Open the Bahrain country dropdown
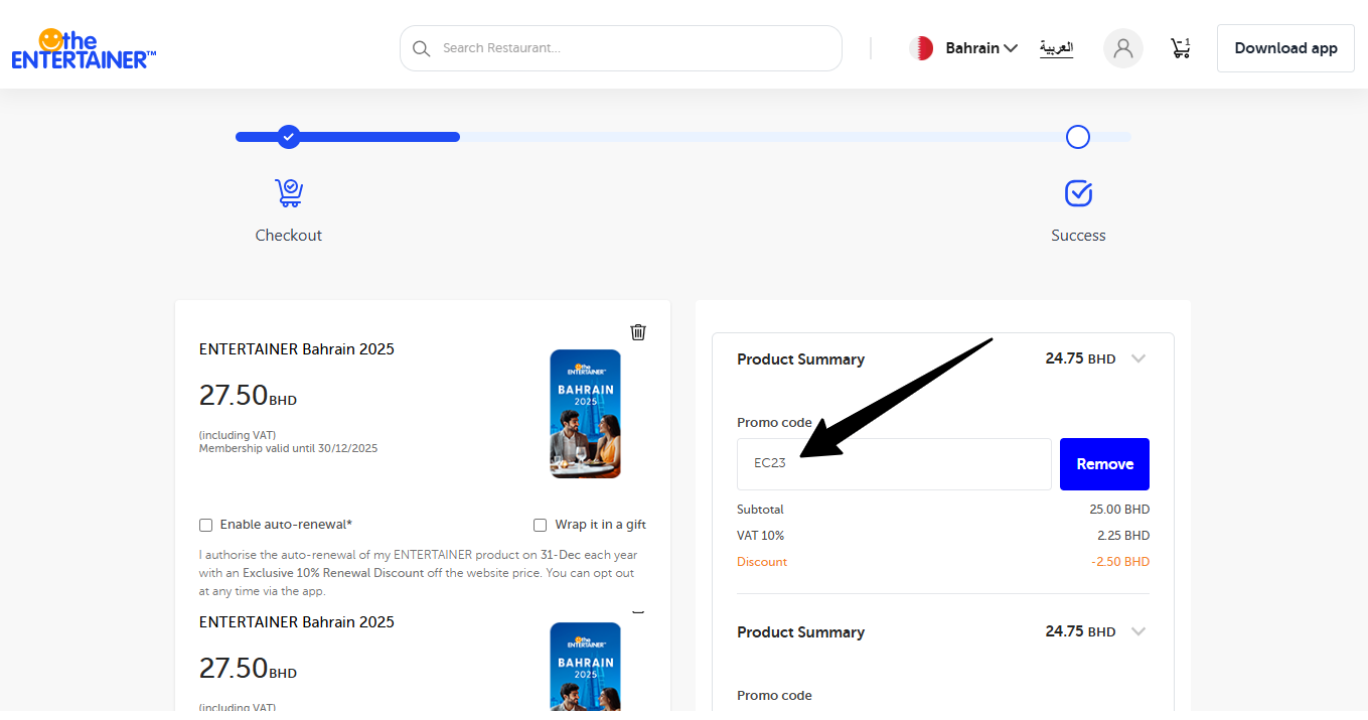1368x720 pixels. tap(981, 48)
